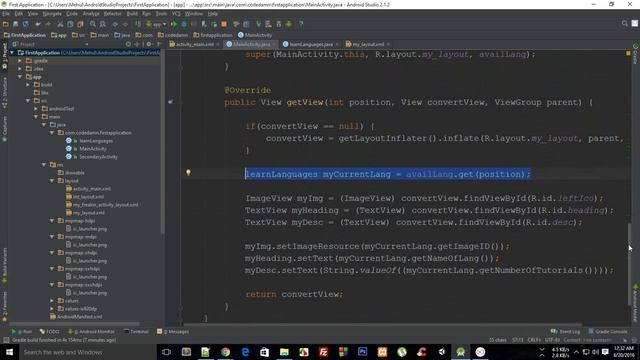This screenshot has height=360, width=640.
Task: Open Photoshop from the taskbar
Action: click(x=362, y=352)
